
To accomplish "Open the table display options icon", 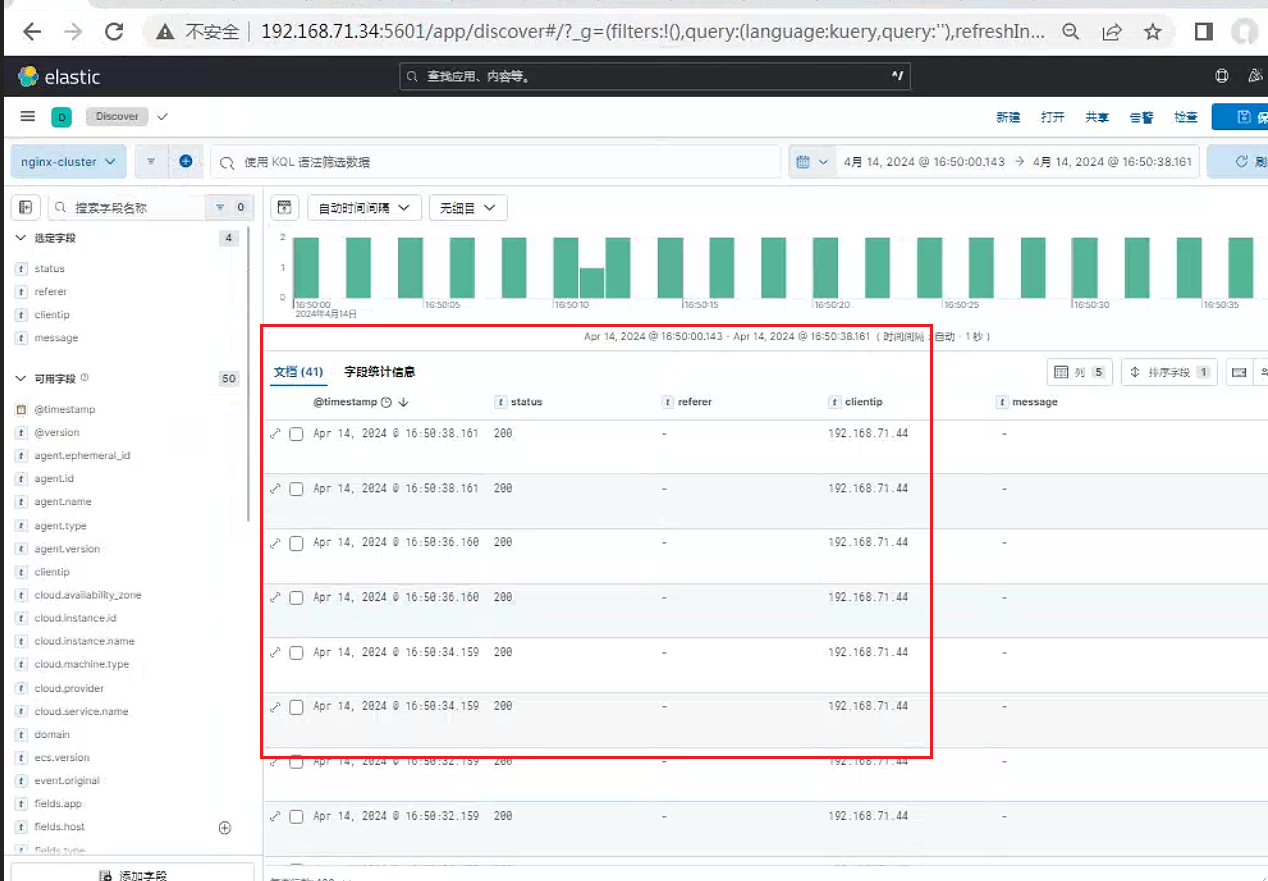I will (1239, 373).
